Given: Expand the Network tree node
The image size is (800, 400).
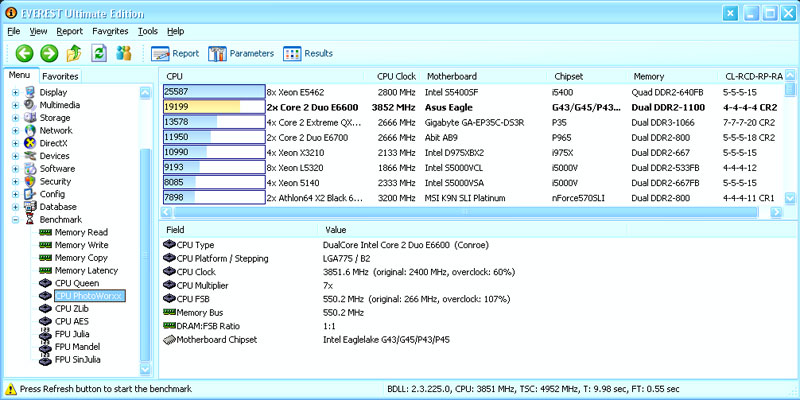Looking at the screenshot, I should coord(15,131).
